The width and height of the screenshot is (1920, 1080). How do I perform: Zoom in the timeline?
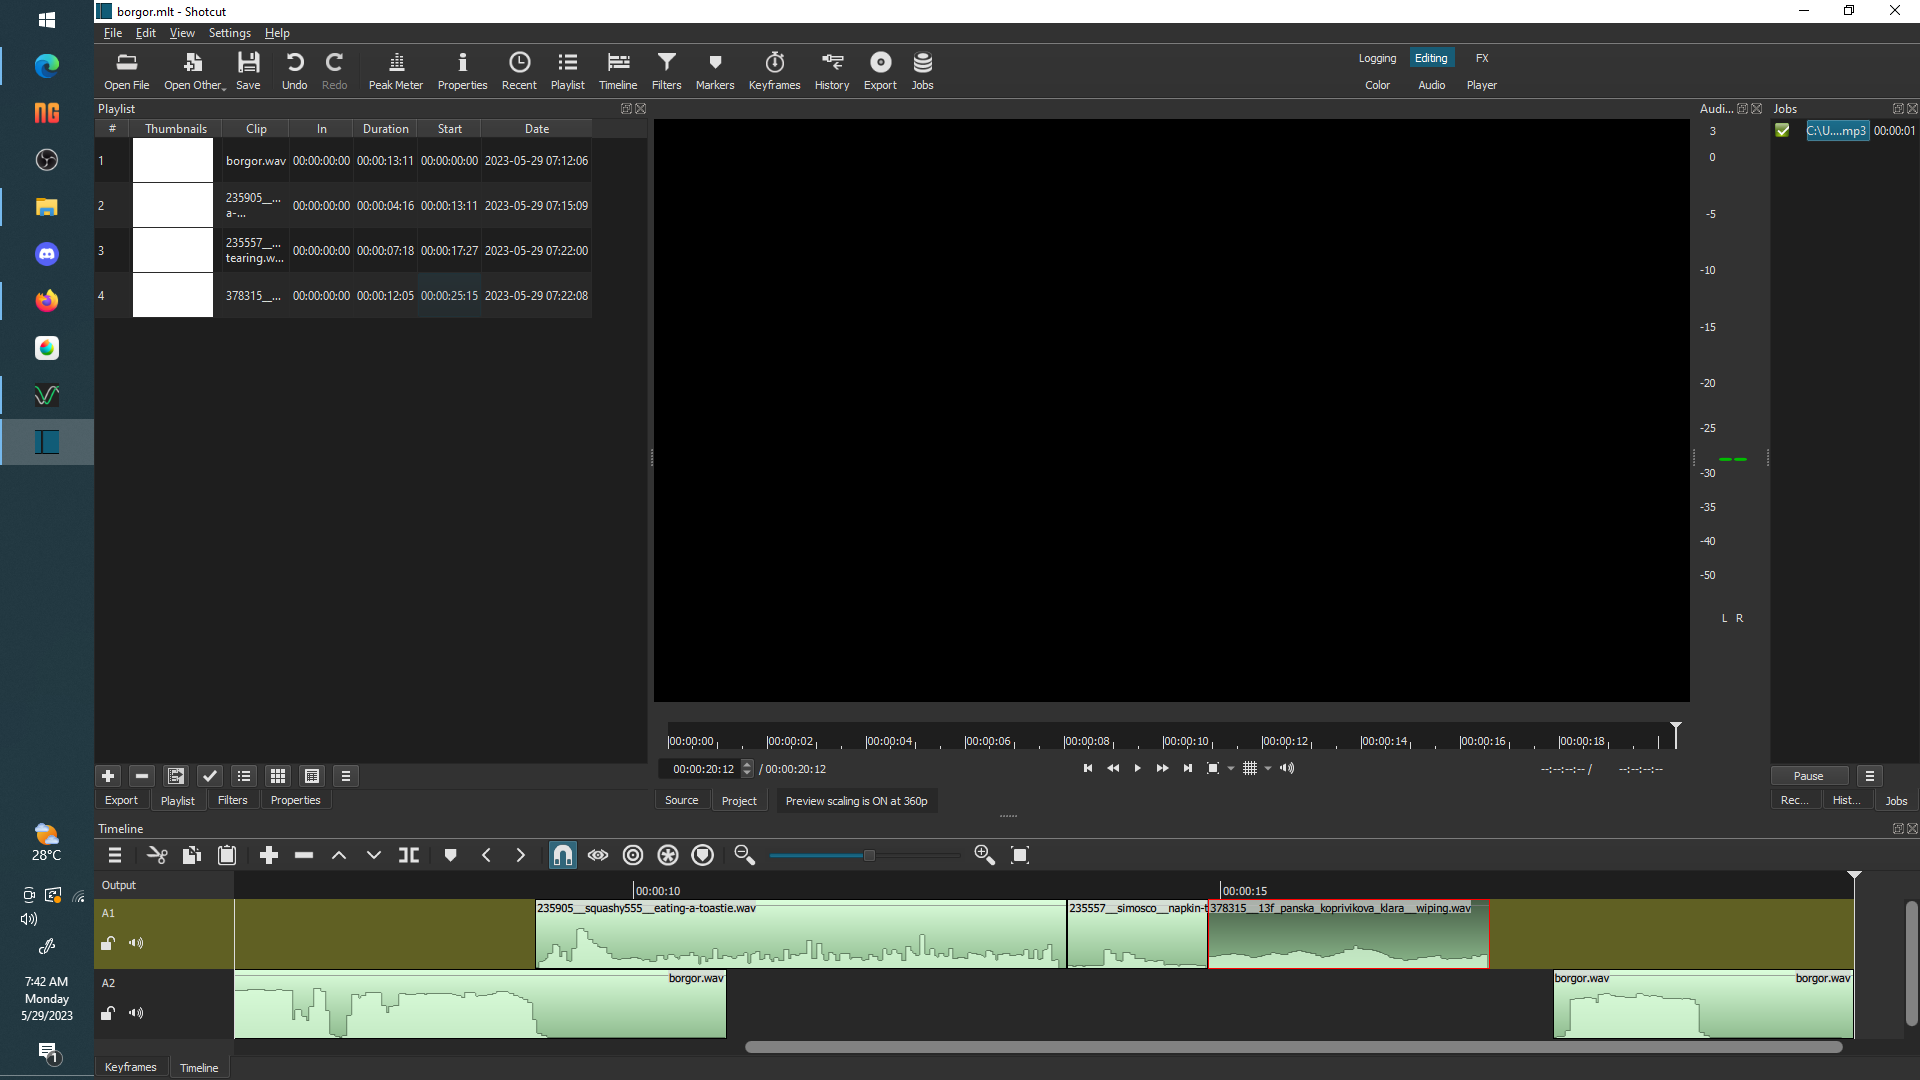[984, 855]
